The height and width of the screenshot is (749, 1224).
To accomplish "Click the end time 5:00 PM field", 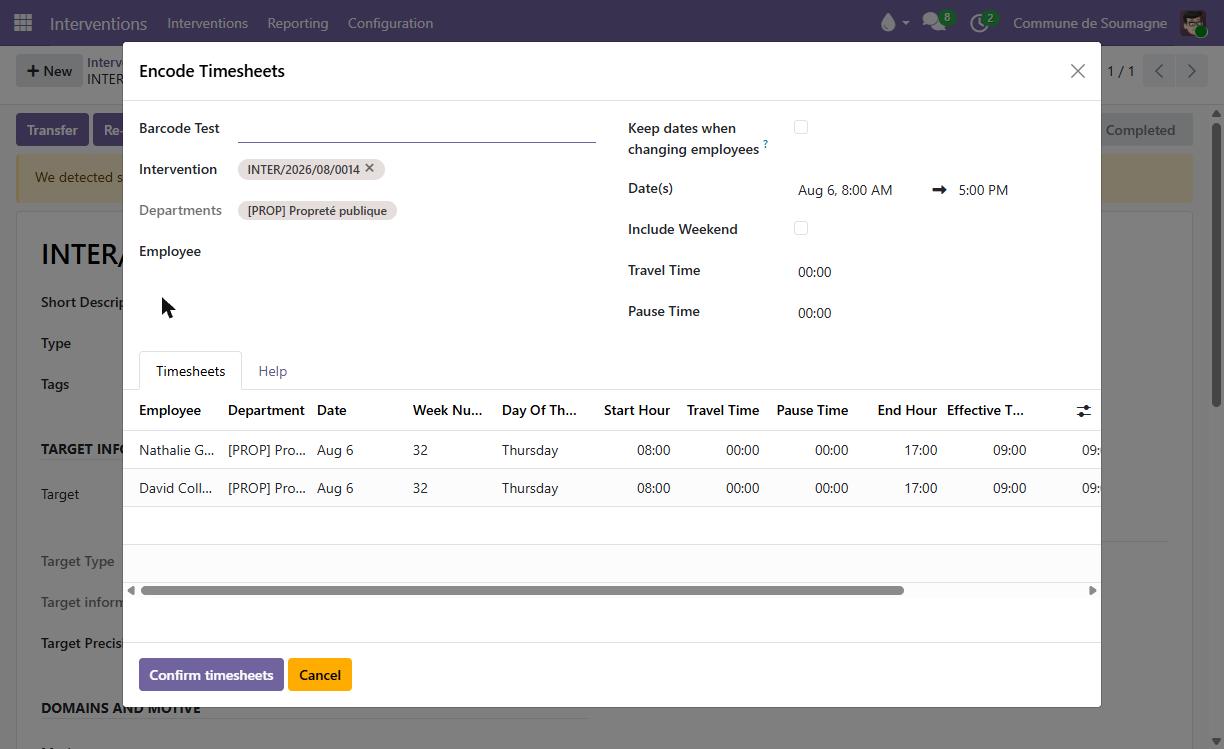I will (983, 190).
